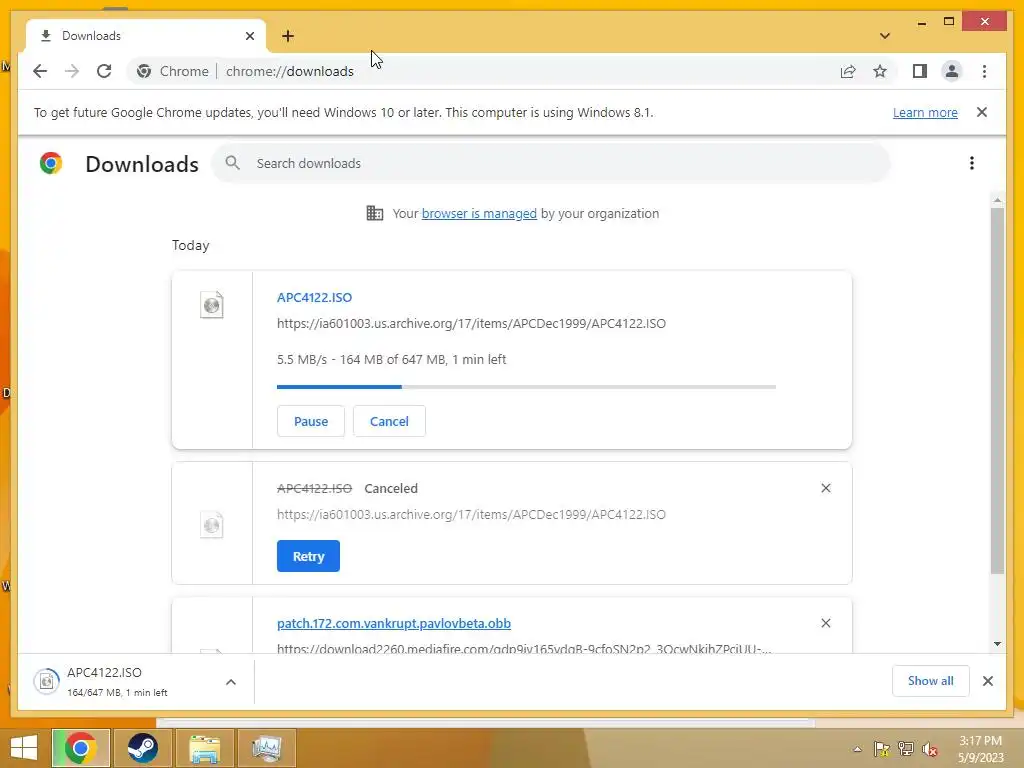
Task: Click scroll up arrow of page scrollbar
Action: click(x=997, y=200)
